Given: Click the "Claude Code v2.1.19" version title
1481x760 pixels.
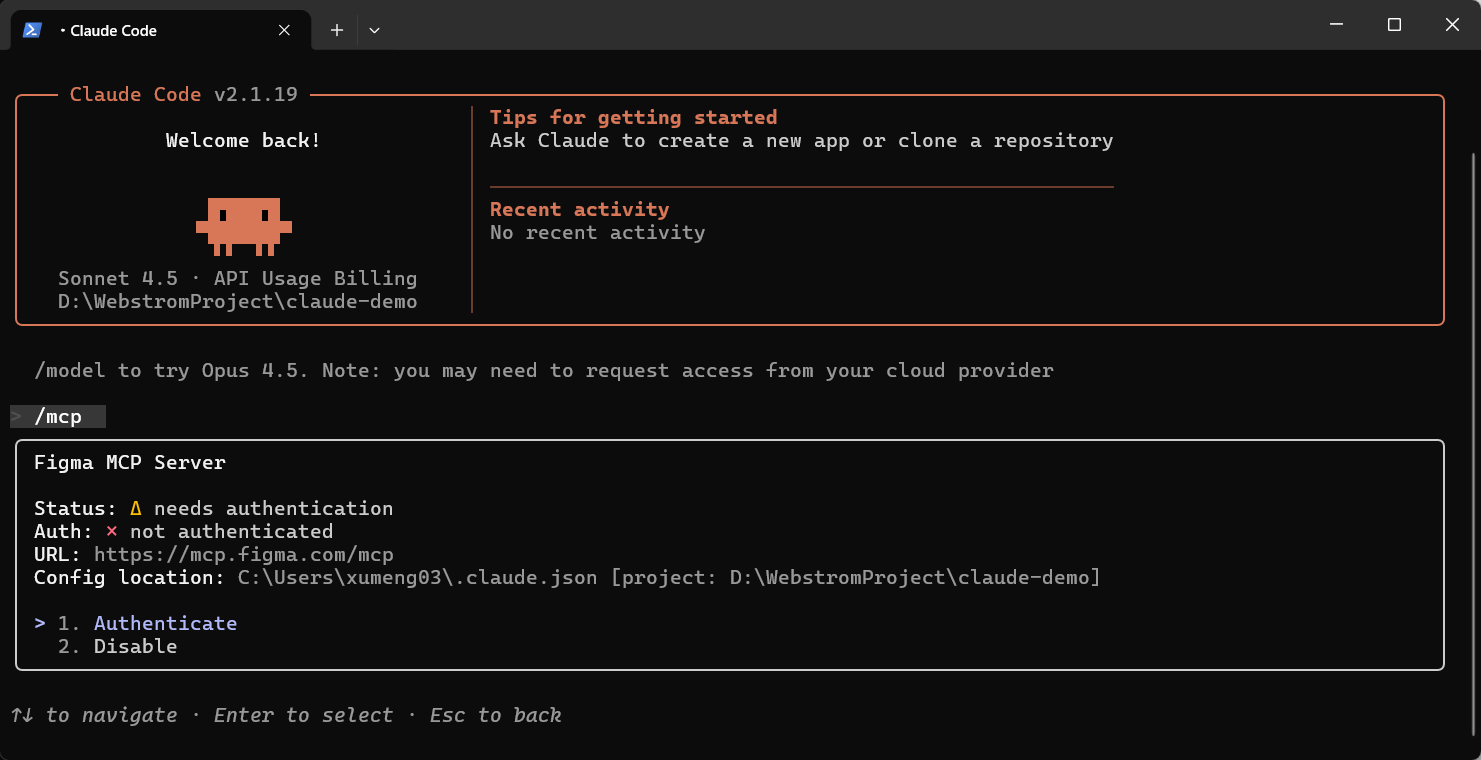Looking at the screenshot, I should (x=184, y=94).
